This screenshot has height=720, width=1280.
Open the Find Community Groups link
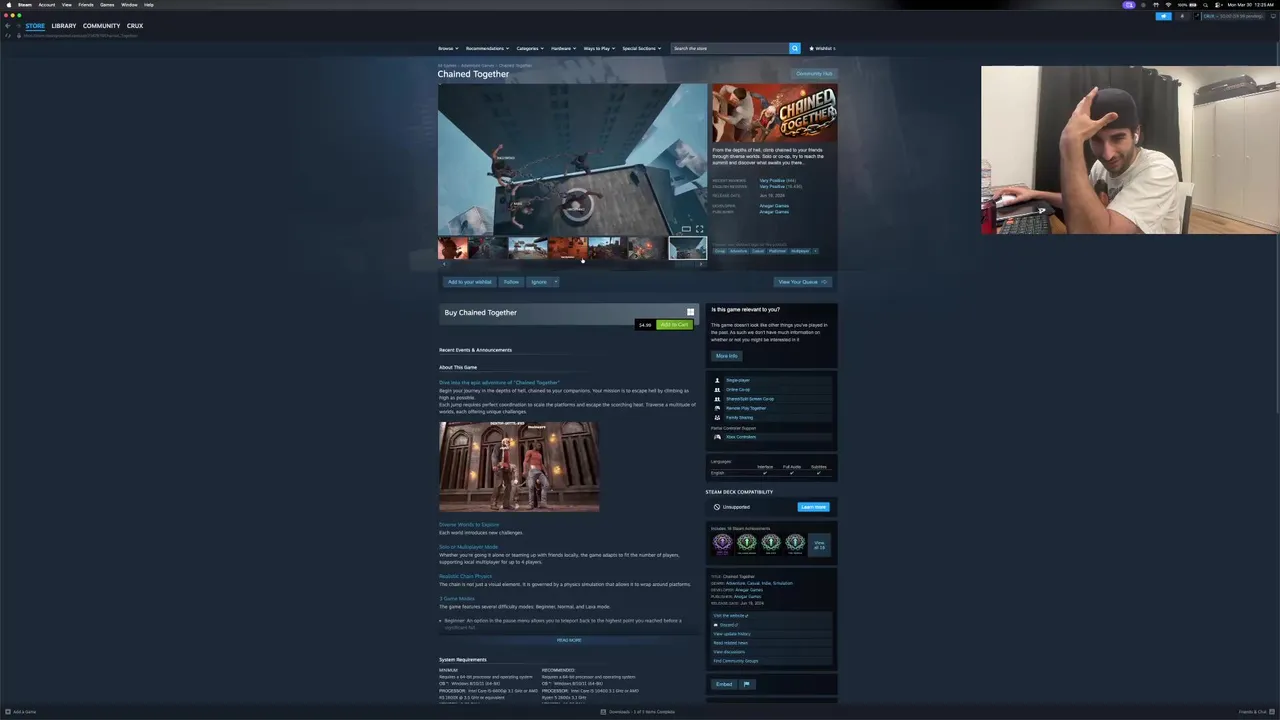(x=736, y=661)
